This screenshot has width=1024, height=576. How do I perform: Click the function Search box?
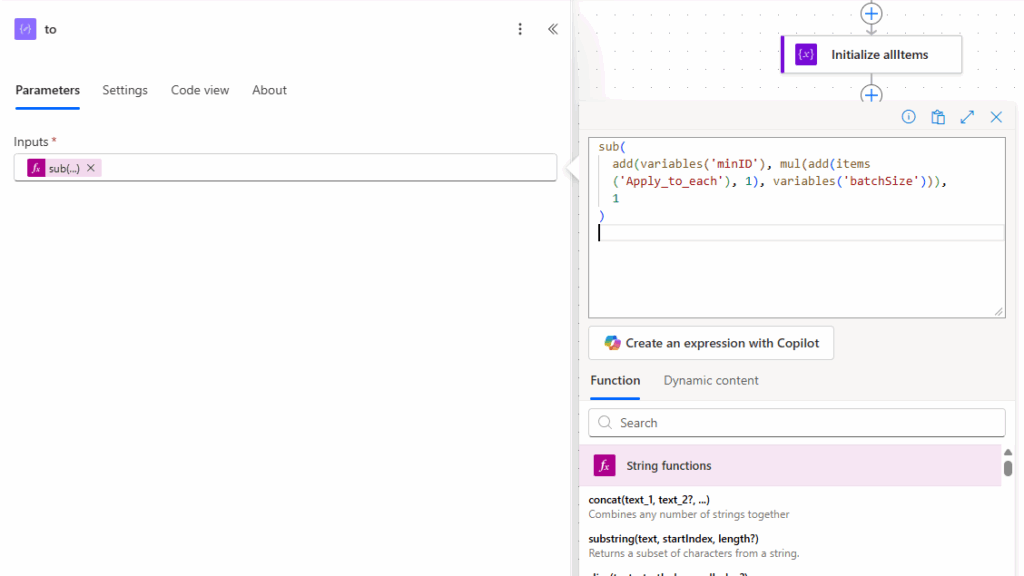click(x=797, y=423)
